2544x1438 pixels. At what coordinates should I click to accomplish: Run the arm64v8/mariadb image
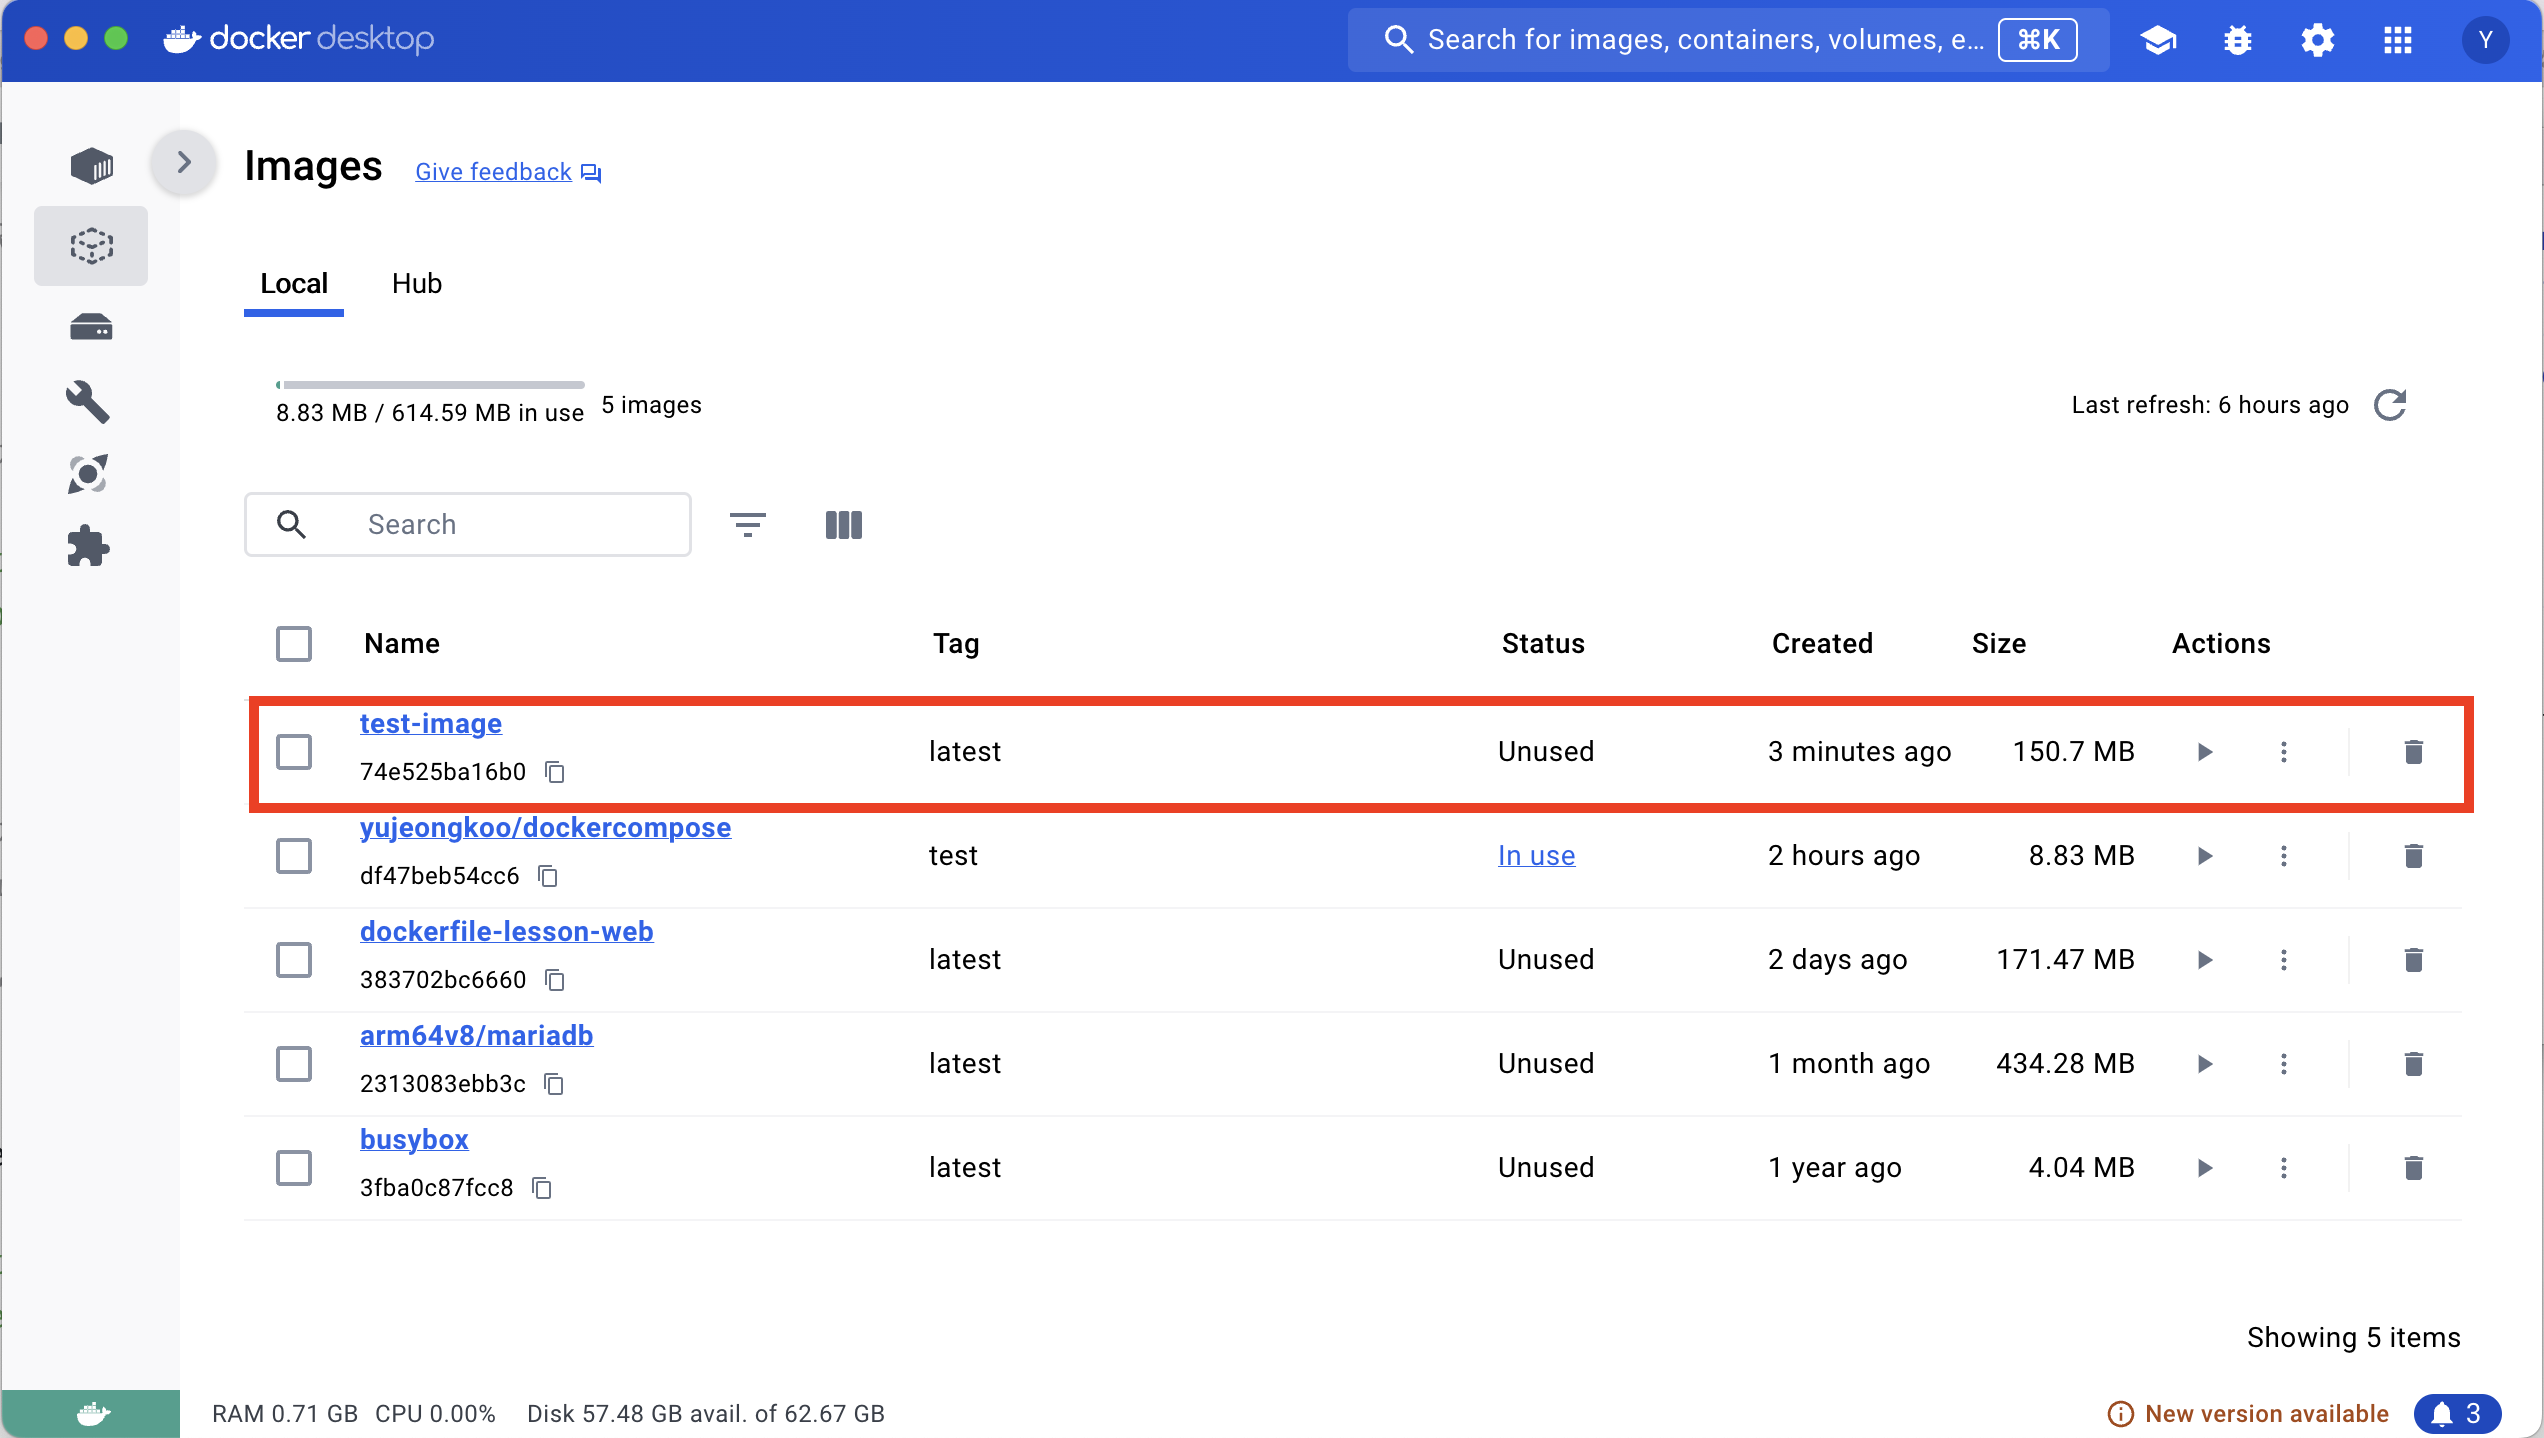click(2204, 1063)
